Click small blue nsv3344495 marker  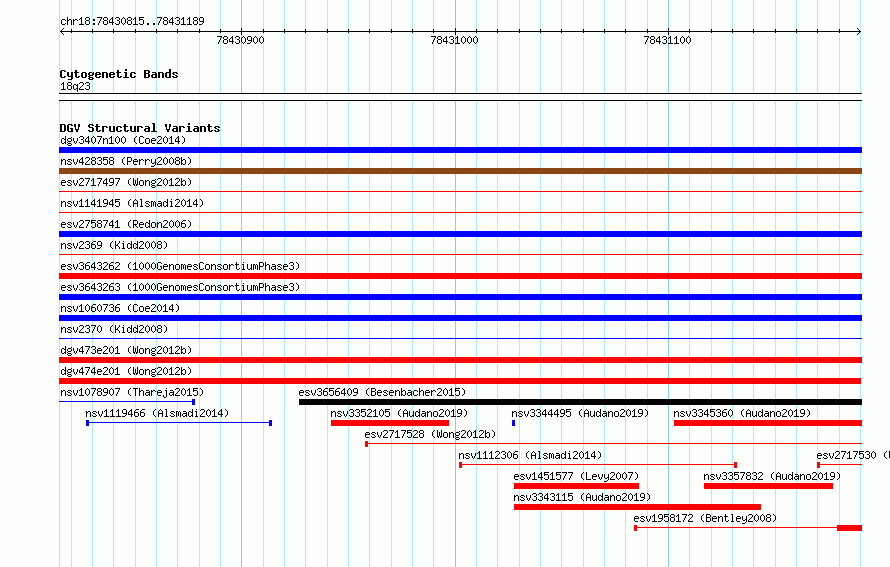(514, 423)
